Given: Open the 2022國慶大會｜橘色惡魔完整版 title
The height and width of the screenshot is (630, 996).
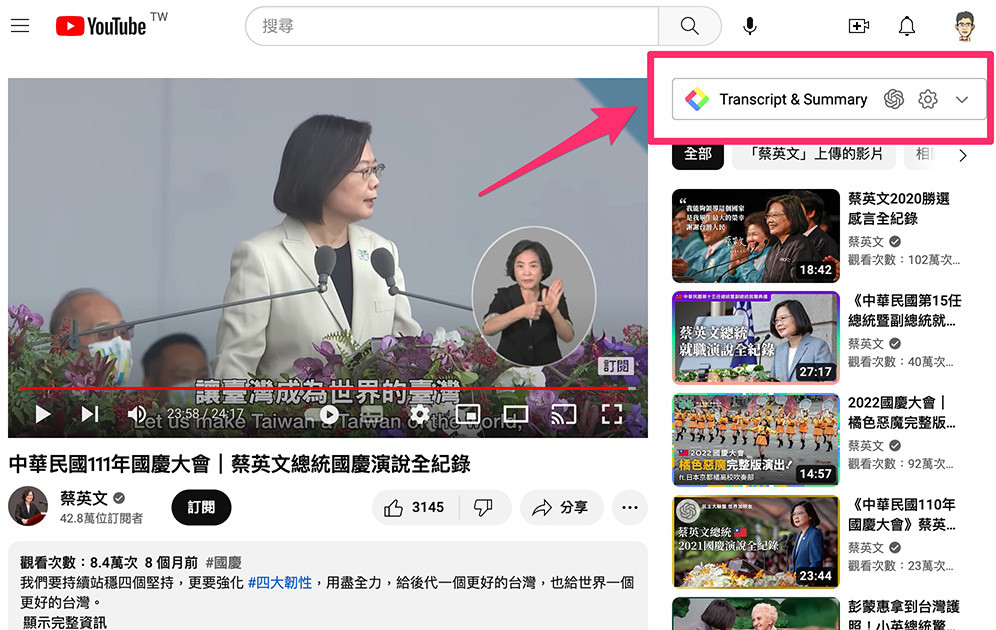Looking at the screenshot, I should point(901,412).
